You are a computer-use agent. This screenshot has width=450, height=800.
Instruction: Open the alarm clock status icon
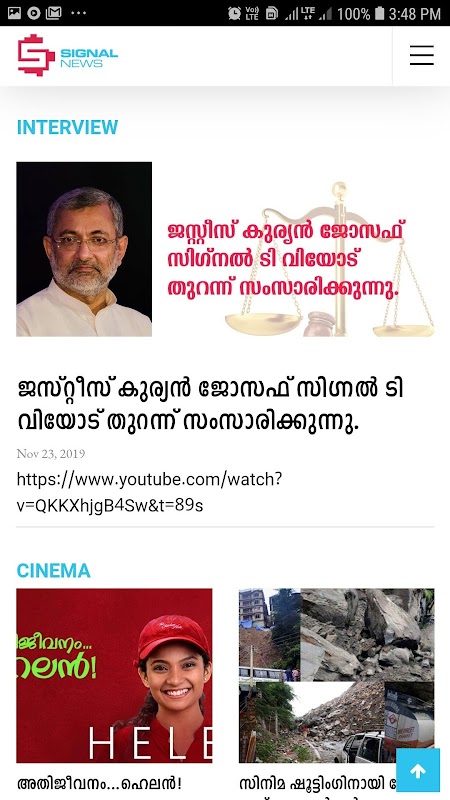click(234, 13)
